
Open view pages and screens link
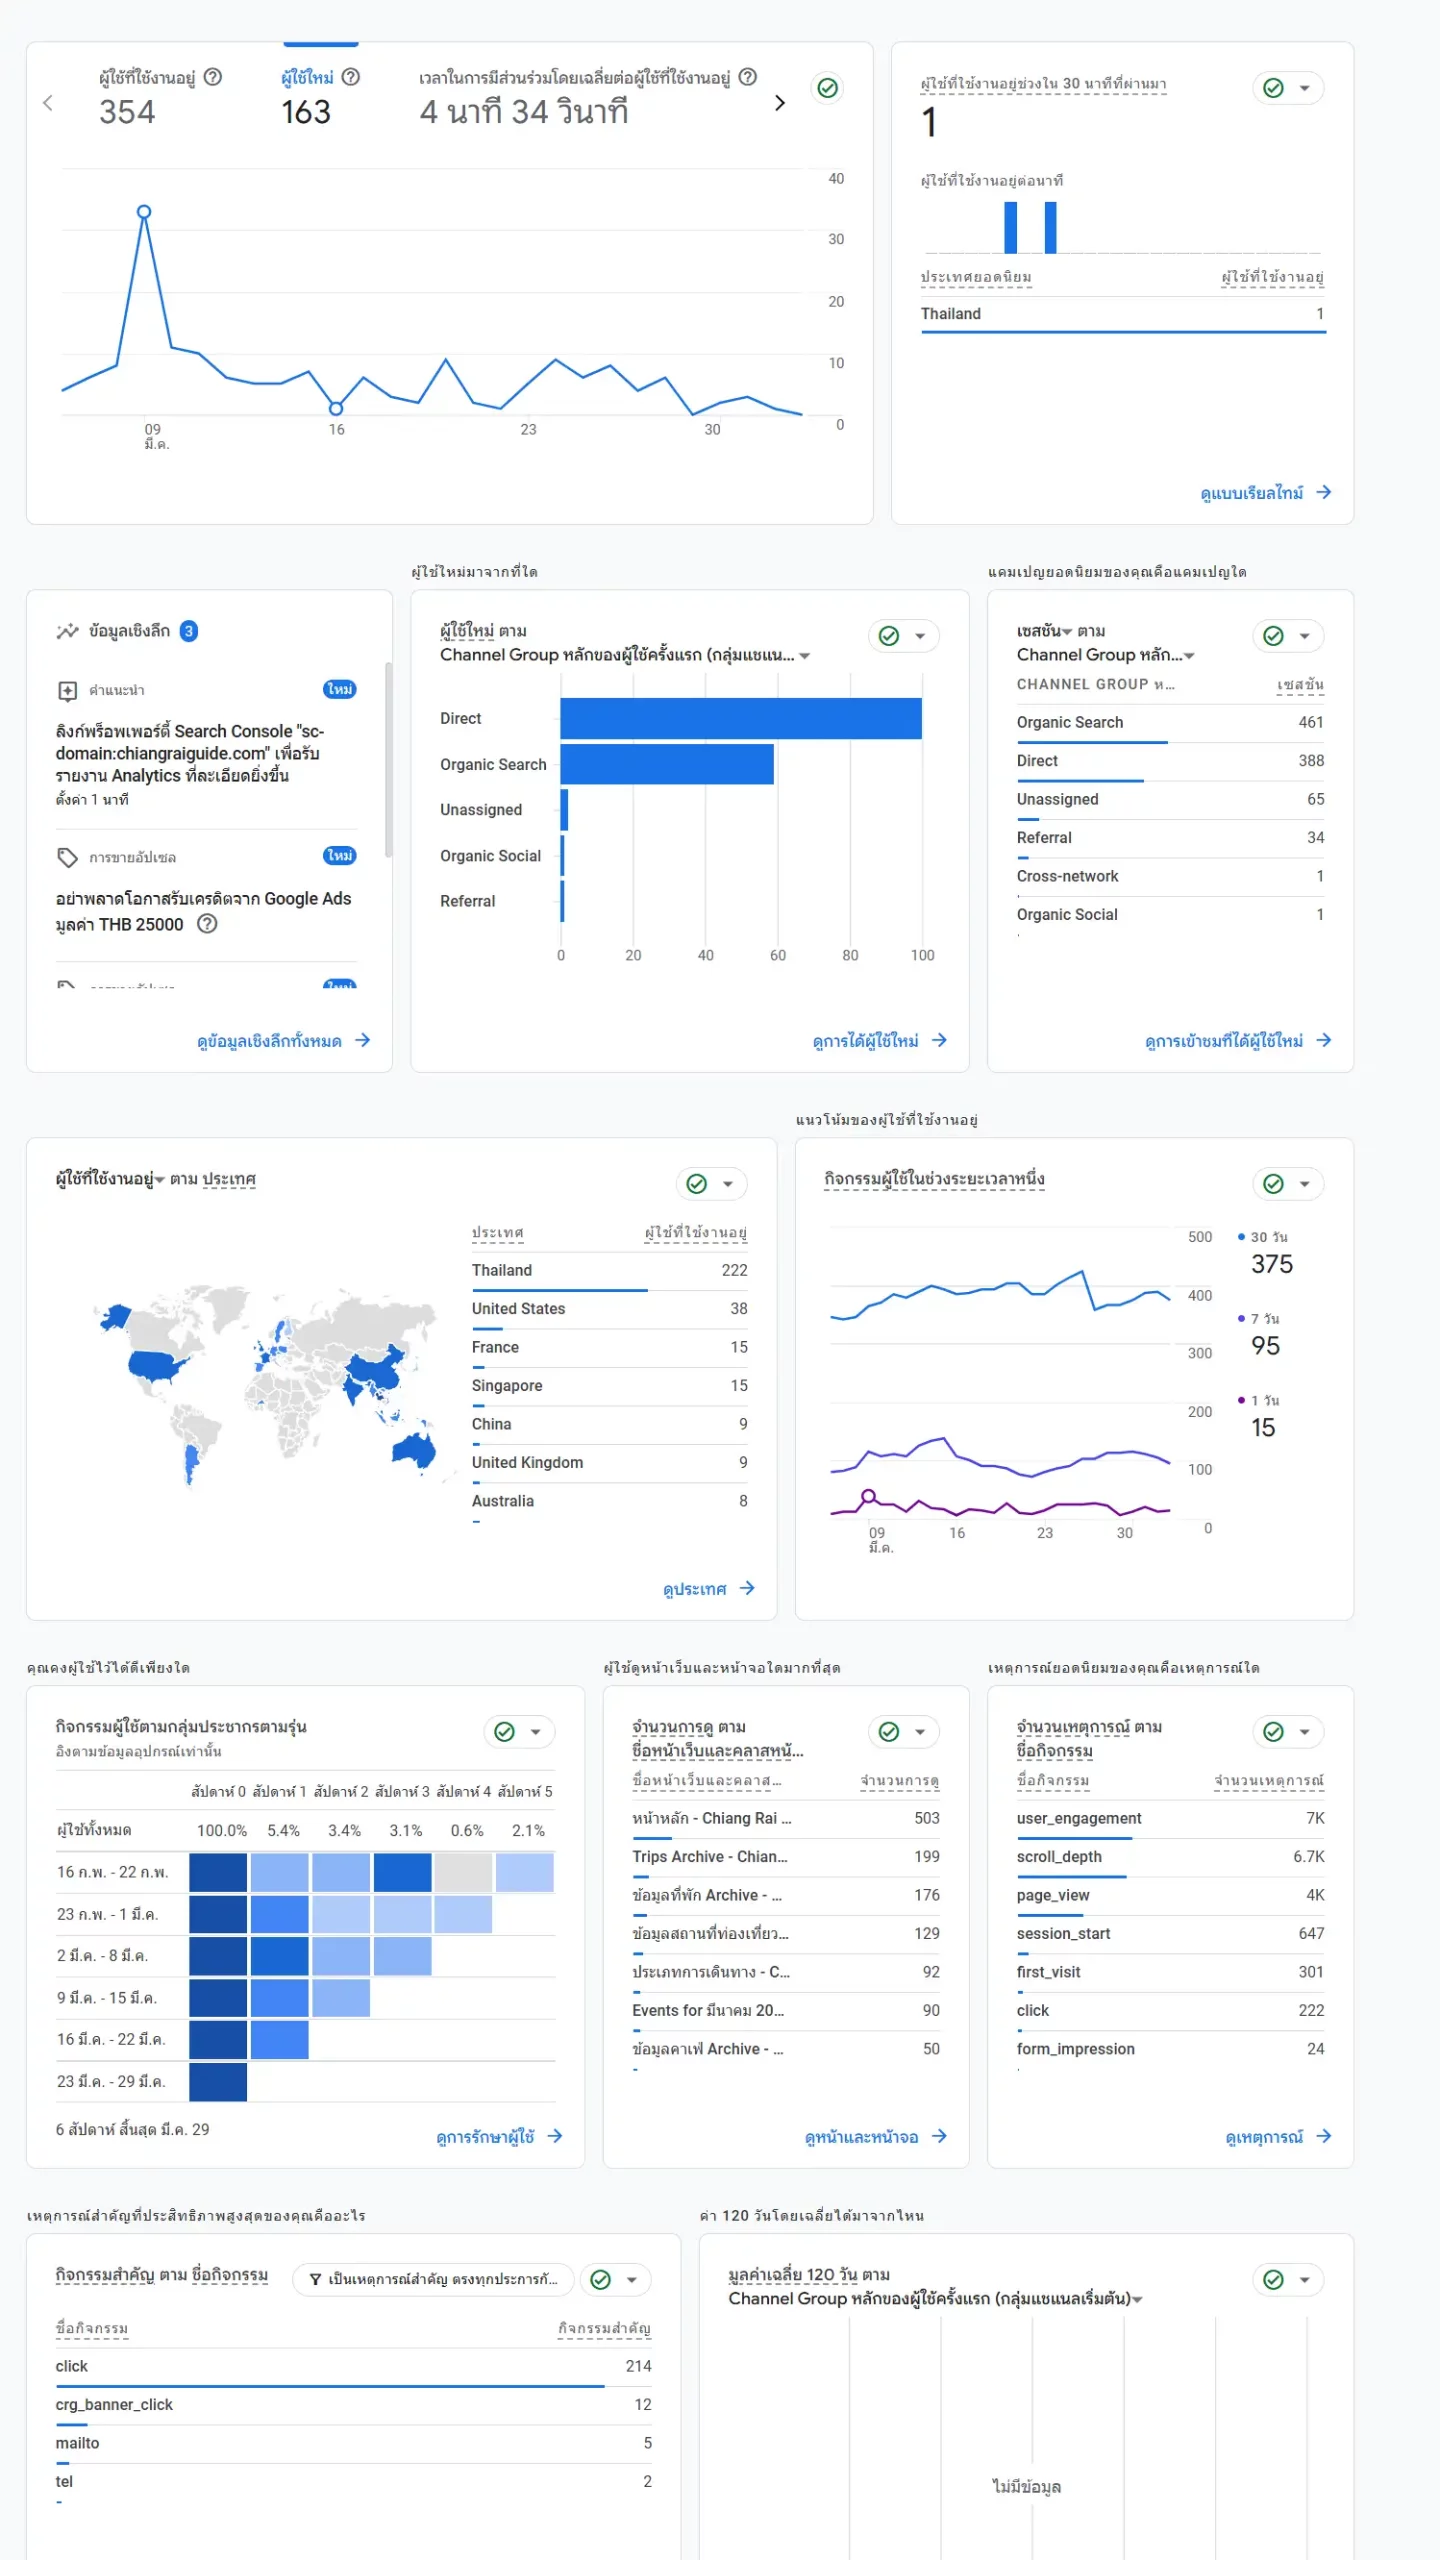[875, 2136]
